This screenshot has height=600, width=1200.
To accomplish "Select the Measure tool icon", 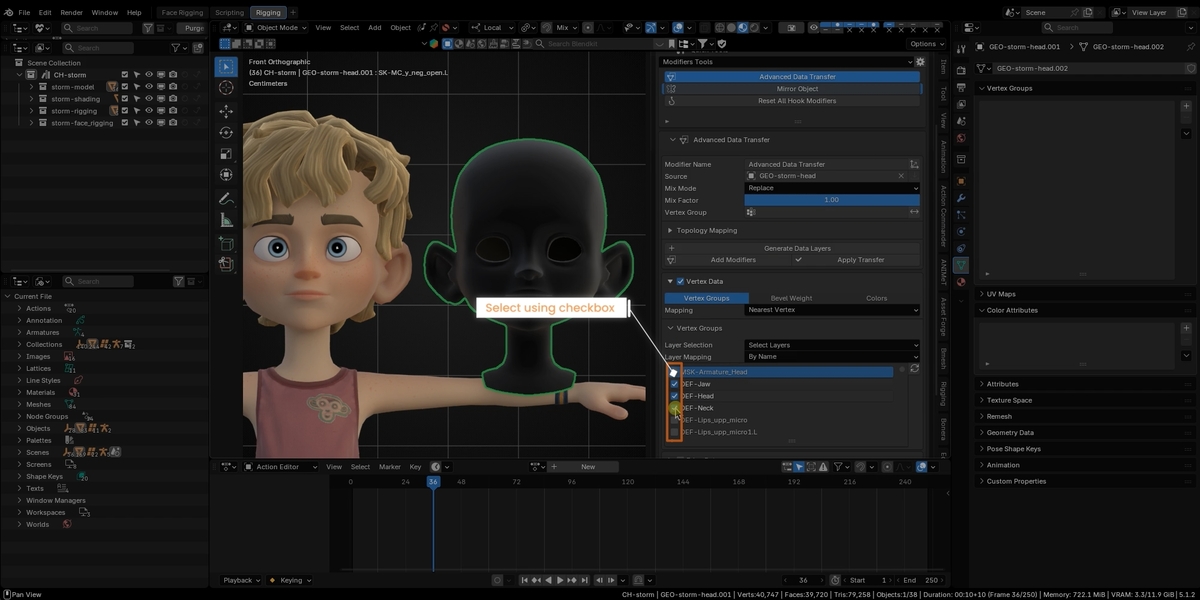I will pos(226,220).
